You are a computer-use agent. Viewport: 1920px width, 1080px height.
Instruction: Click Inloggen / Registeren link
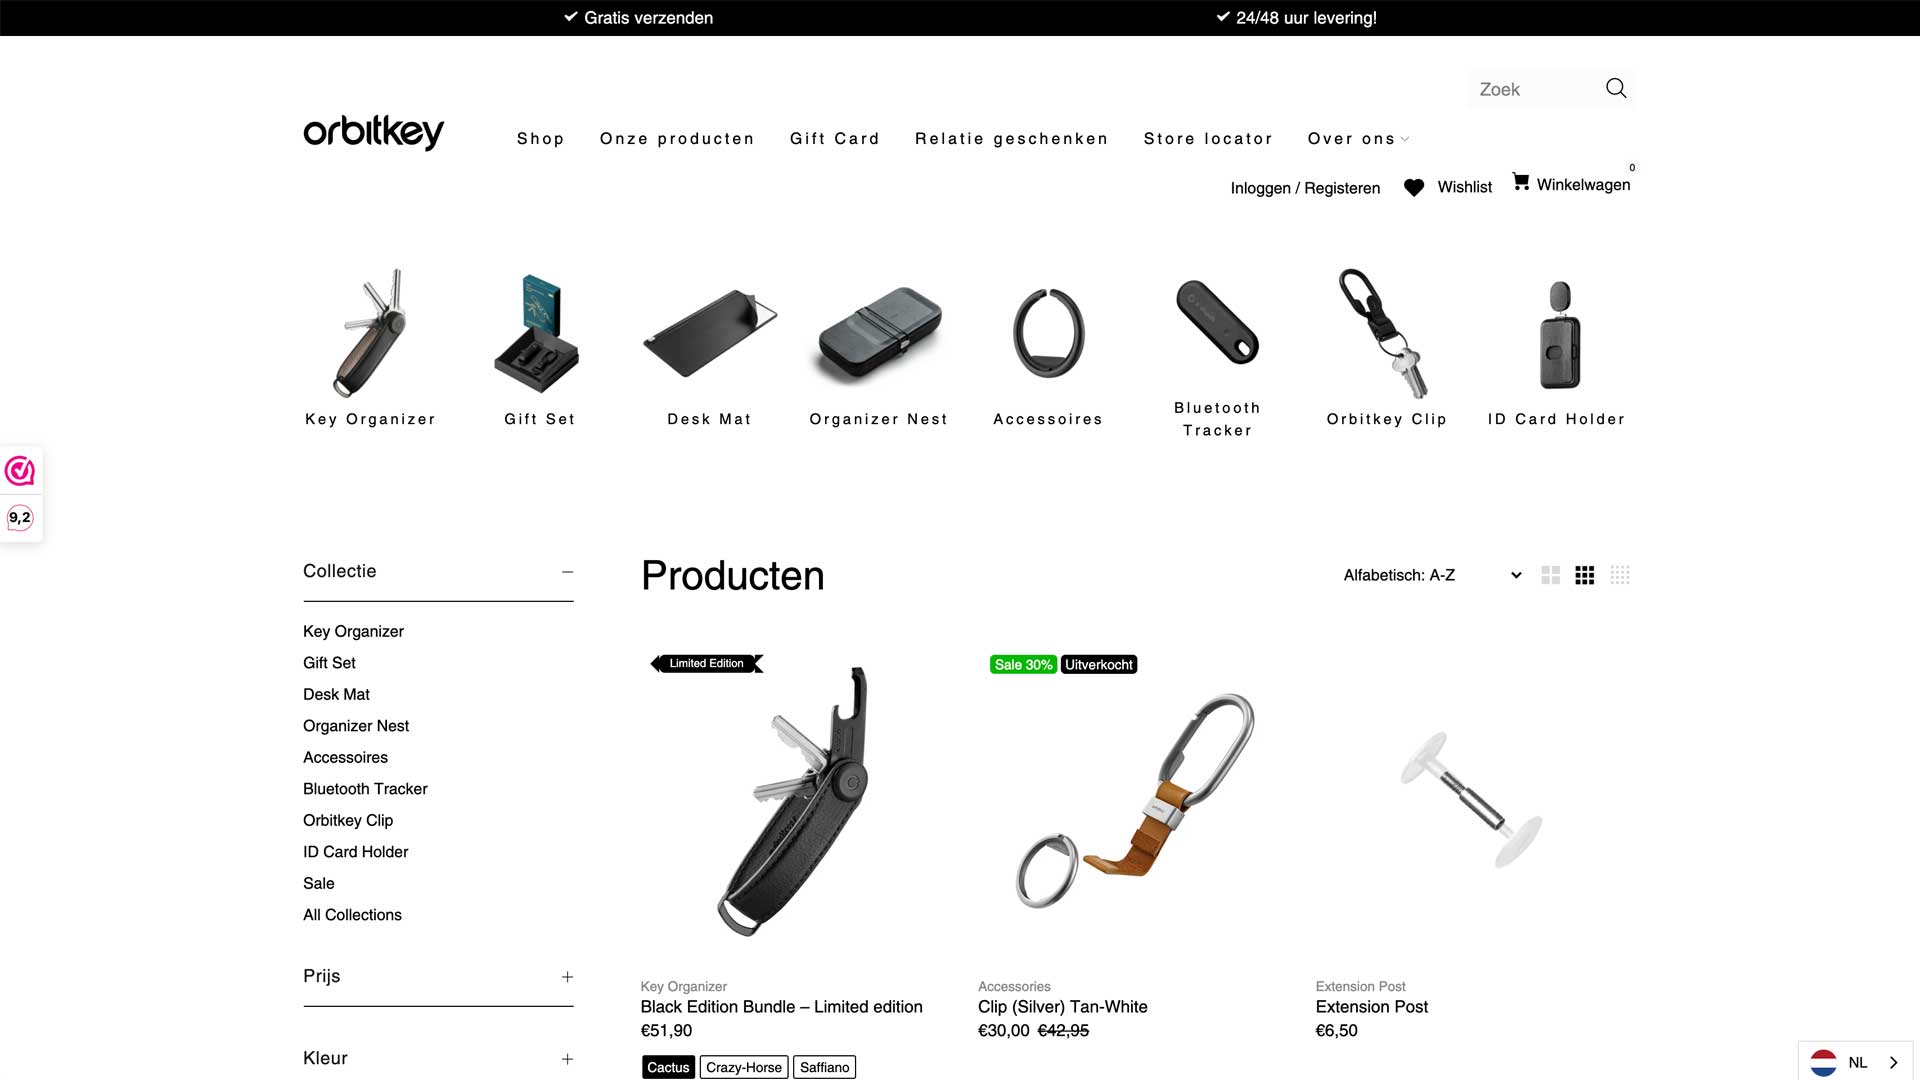pos(1305,188)
